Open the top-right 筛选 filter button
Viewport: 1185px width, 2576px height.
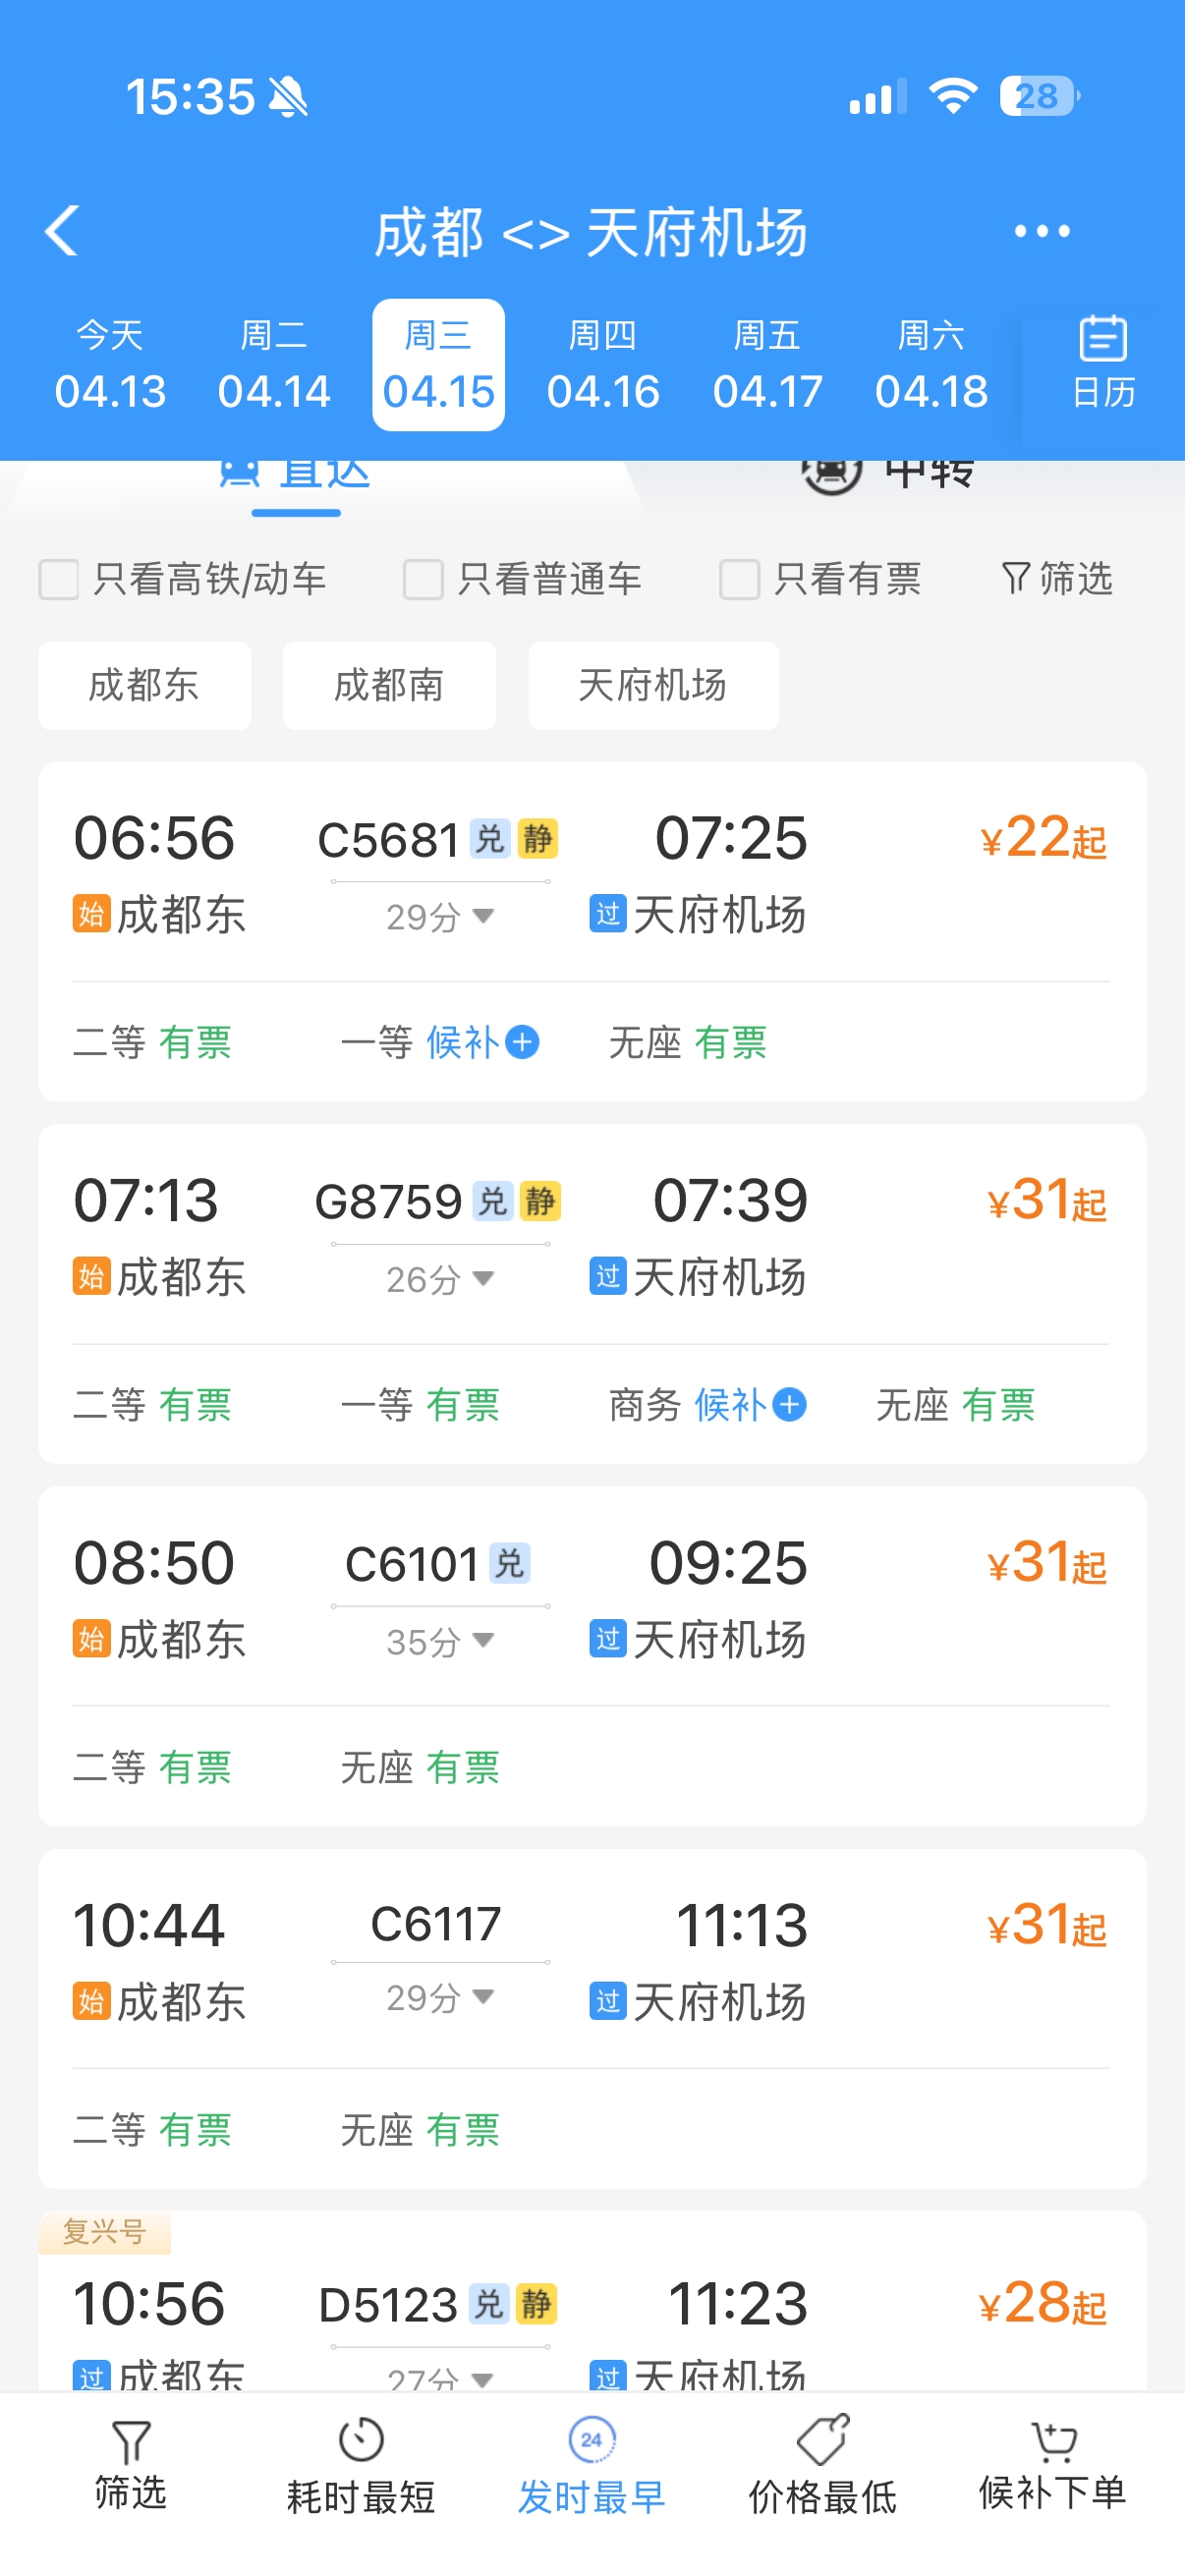[1057, 579]
